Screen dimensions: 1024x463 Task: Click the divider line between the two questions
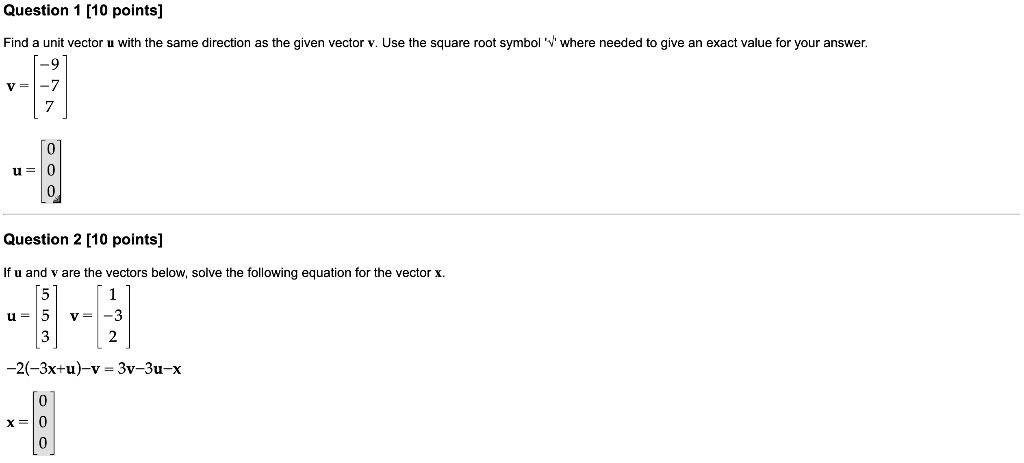(x=512, y=214)
